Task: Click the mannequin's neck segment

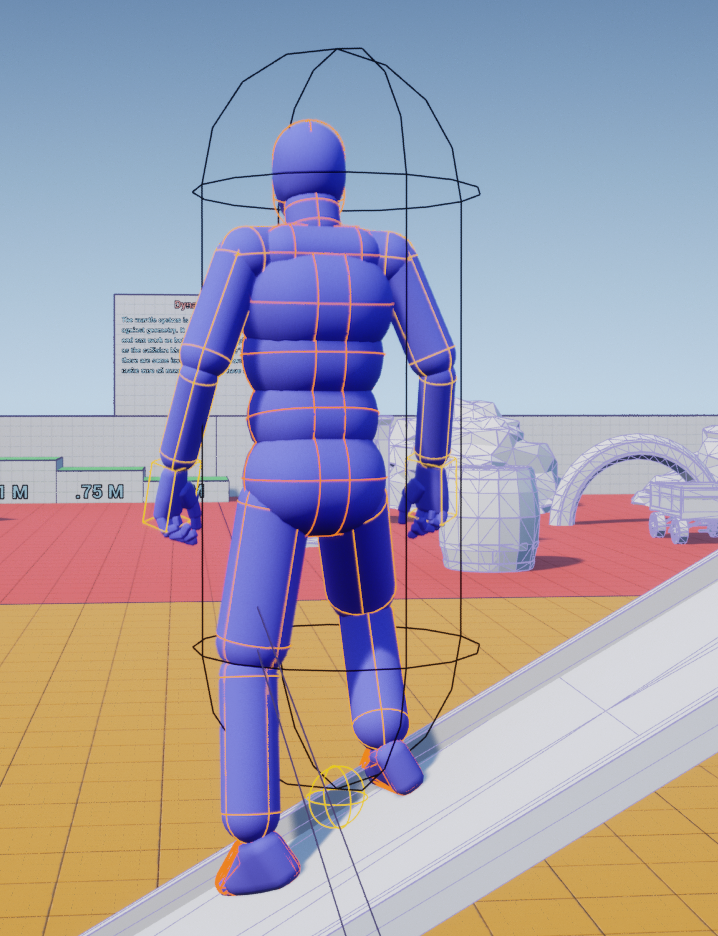Action: click(x=310, y=210)
